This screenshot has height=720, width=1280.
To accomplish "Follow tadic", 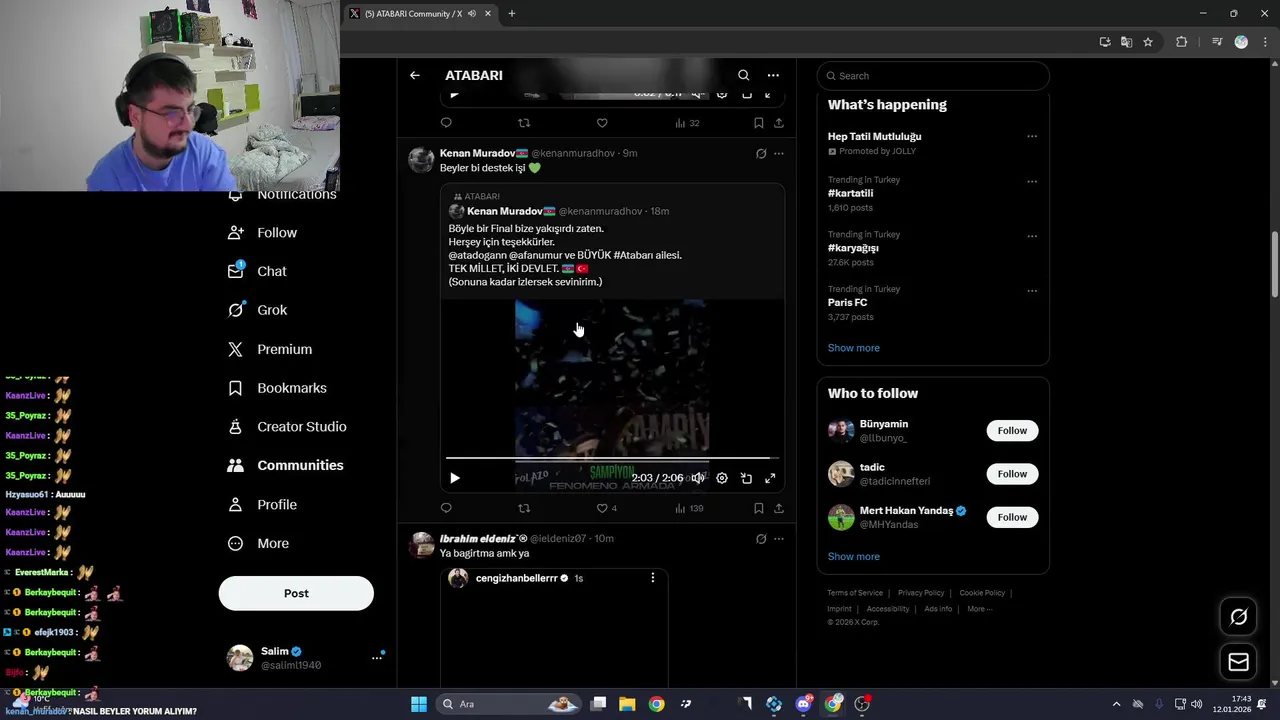I will (x=1012, y=474).
